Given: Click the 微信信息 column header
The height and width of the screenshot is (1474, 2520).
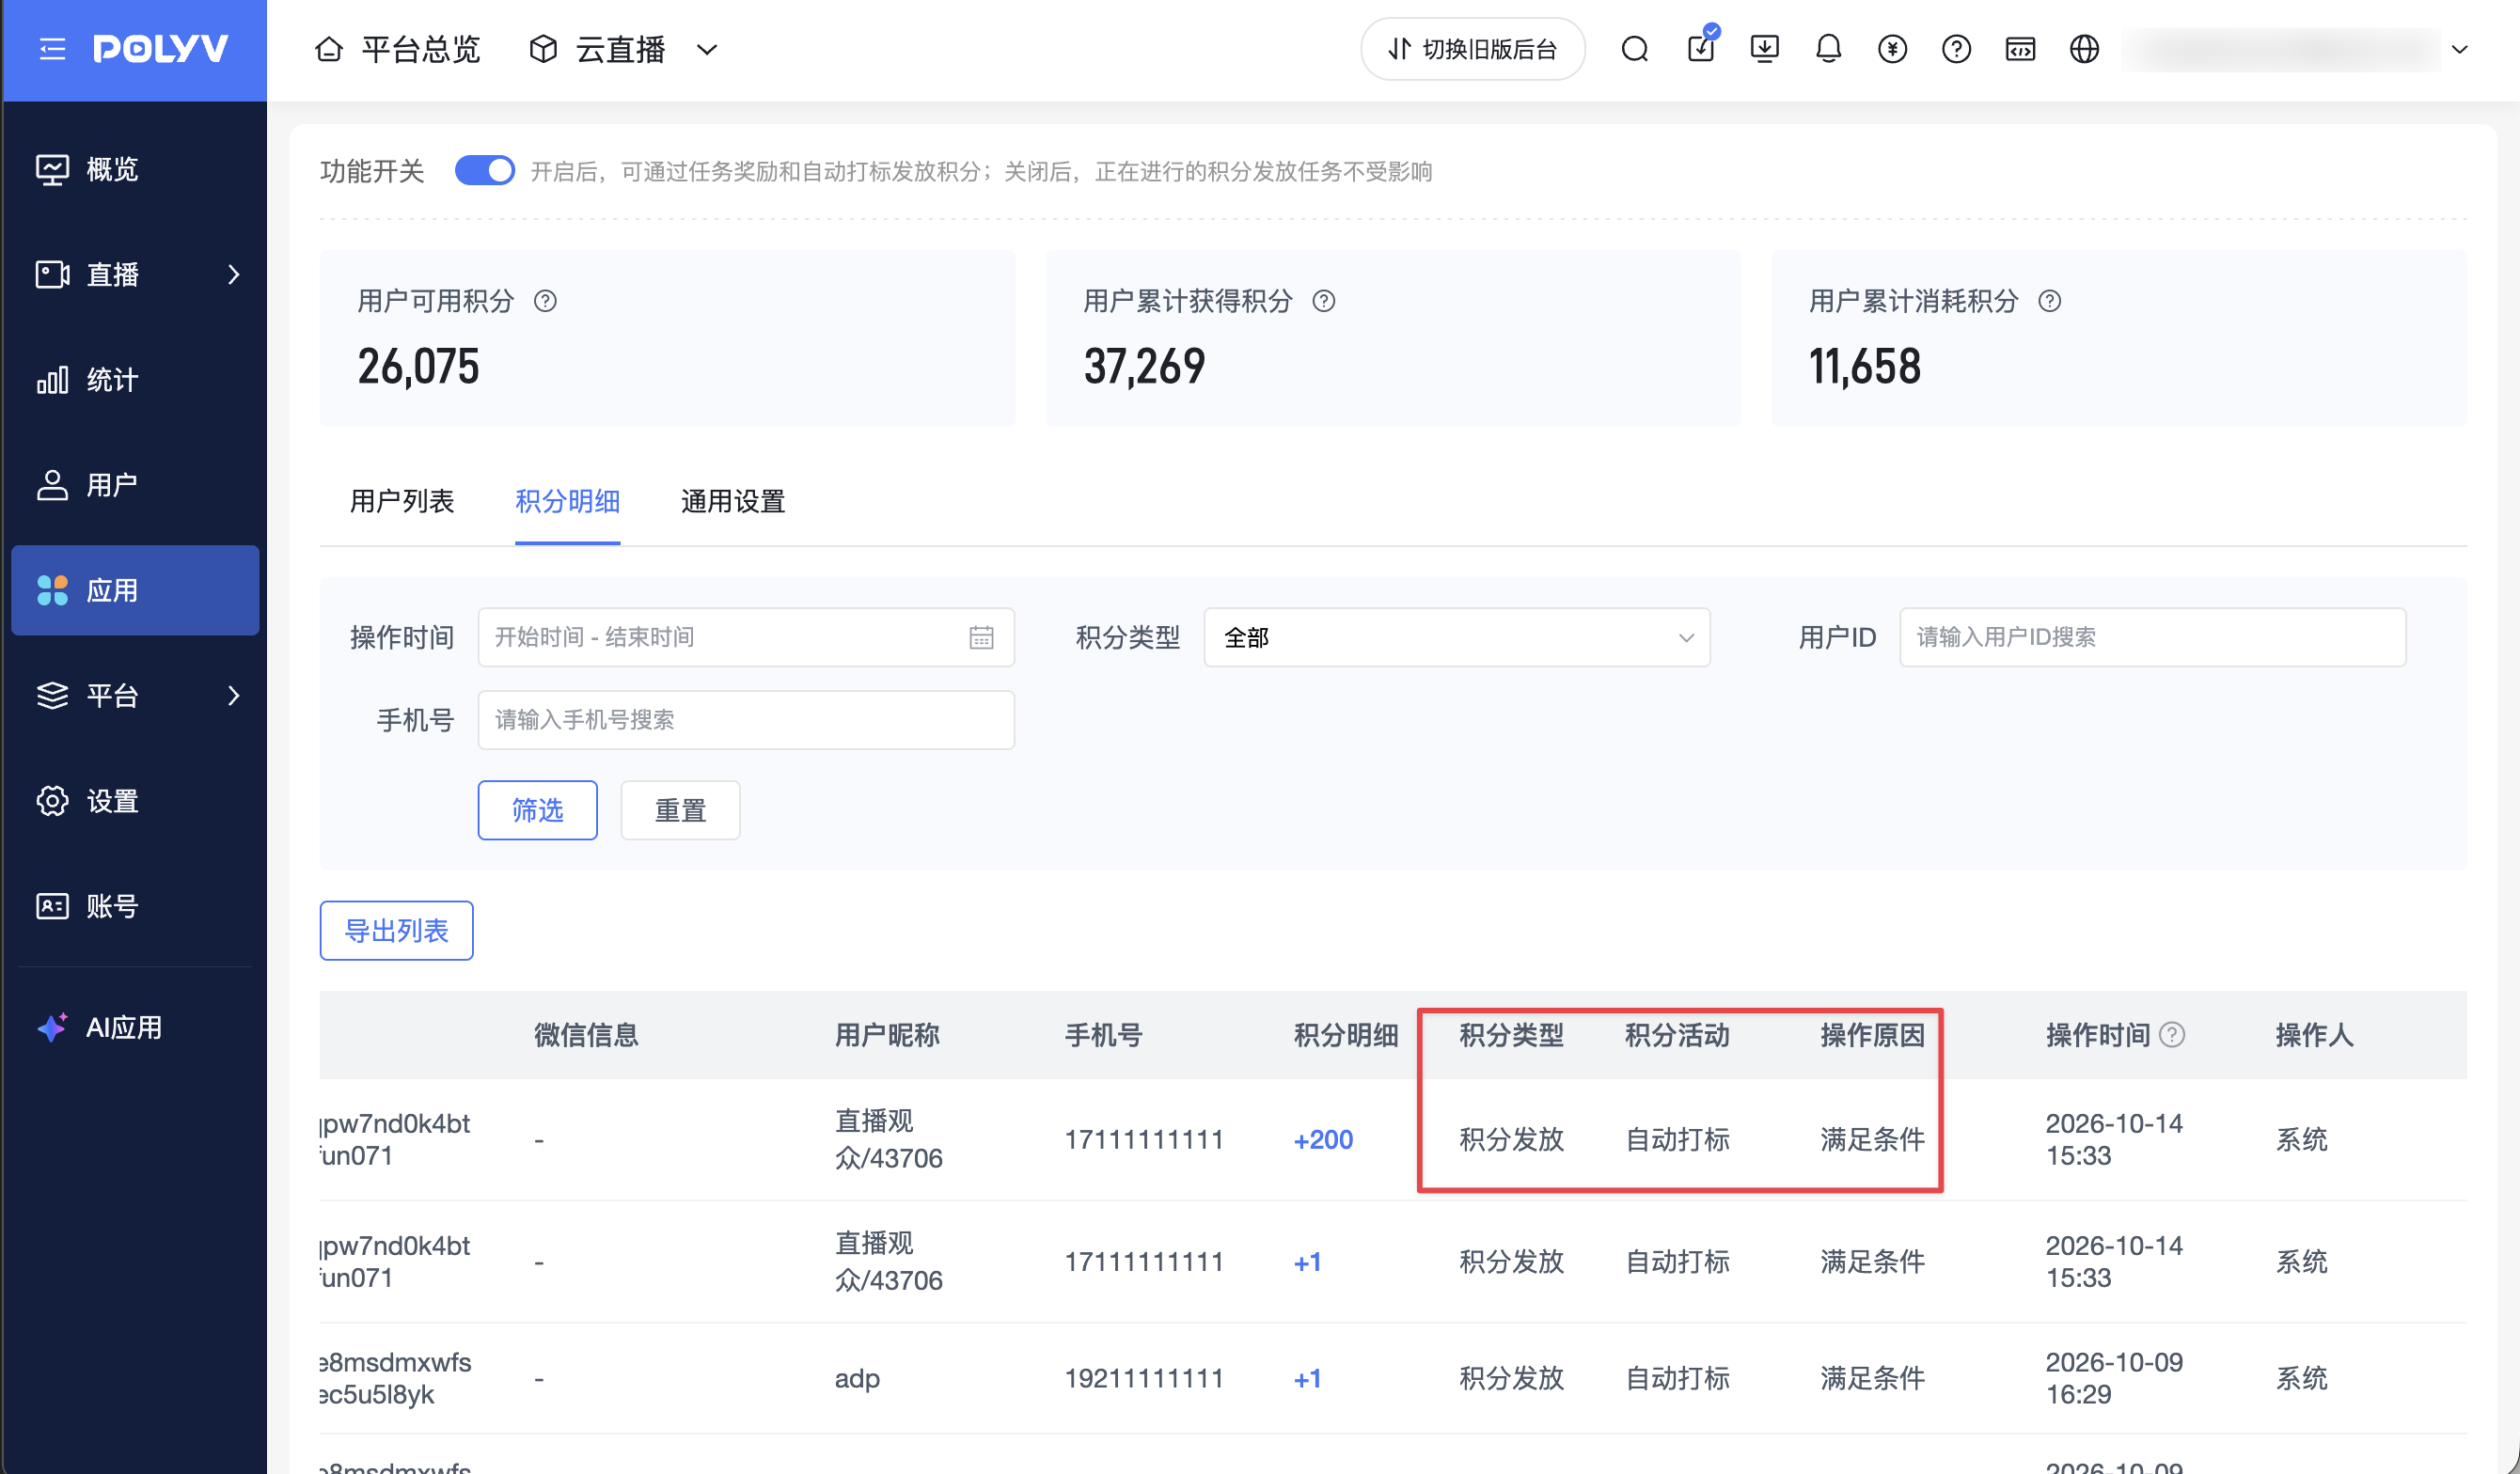Looking at the screenshot, I should [x=586, y=1034].
